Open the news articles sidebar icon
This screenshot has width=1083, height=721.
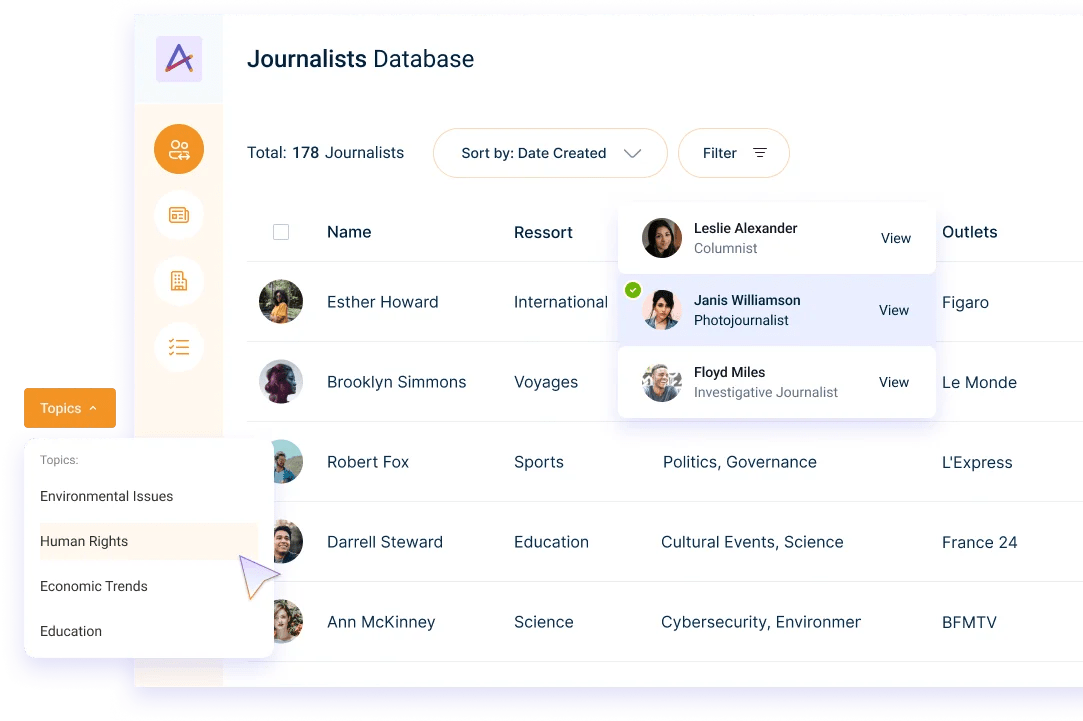tap(179, 215)
